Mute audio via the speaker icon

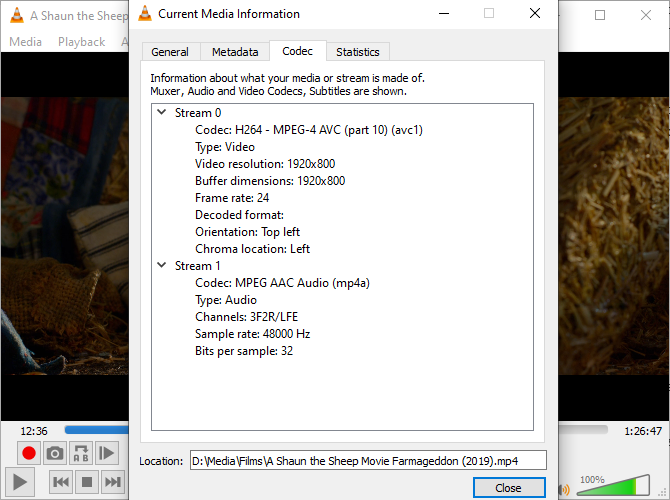tap(564, 489)
